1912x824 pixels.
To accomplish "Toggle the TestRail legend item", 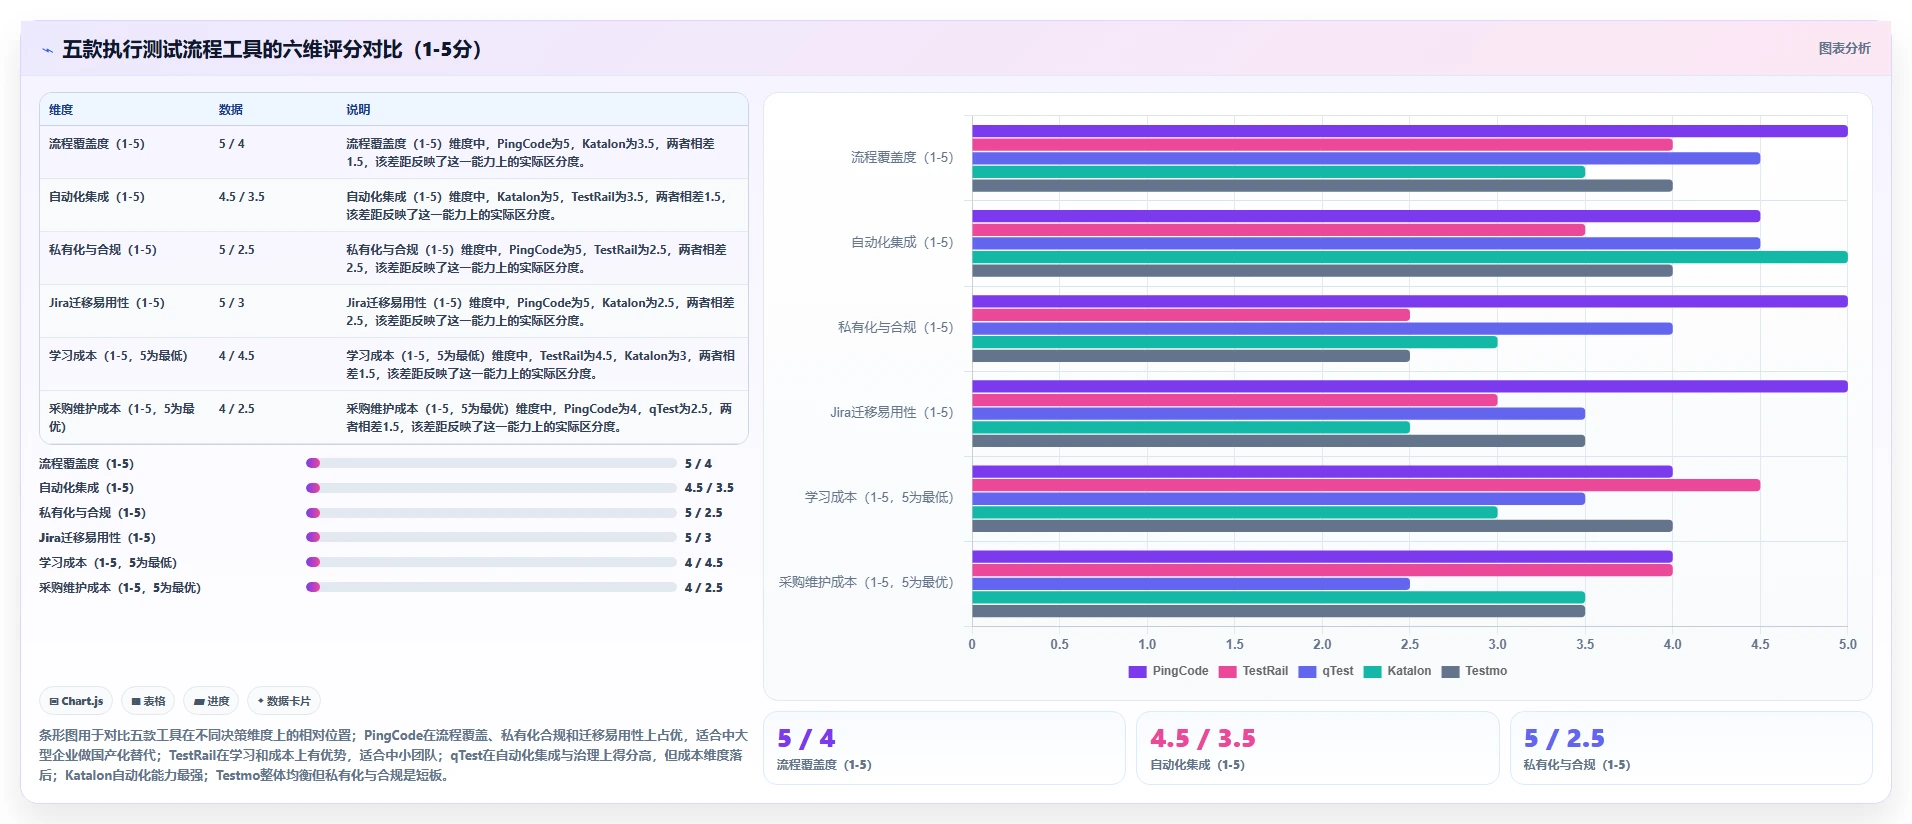I will (x=1253, y=671).
